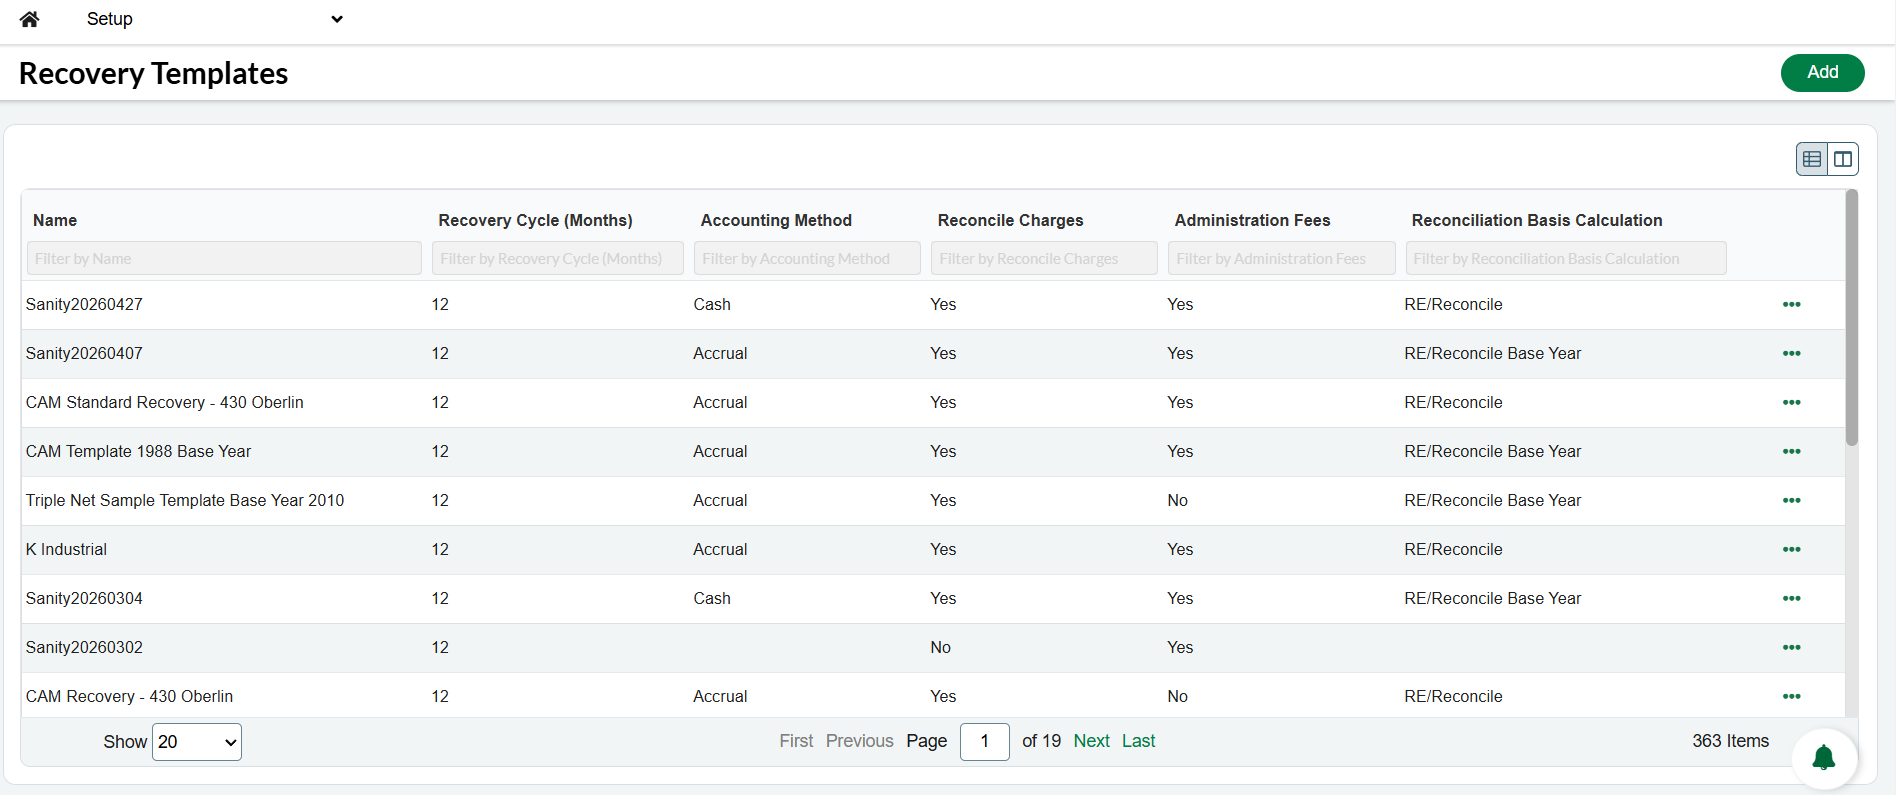
Task: Open actions menu for Sanity20260304 row
Action: click(1791, 599)
